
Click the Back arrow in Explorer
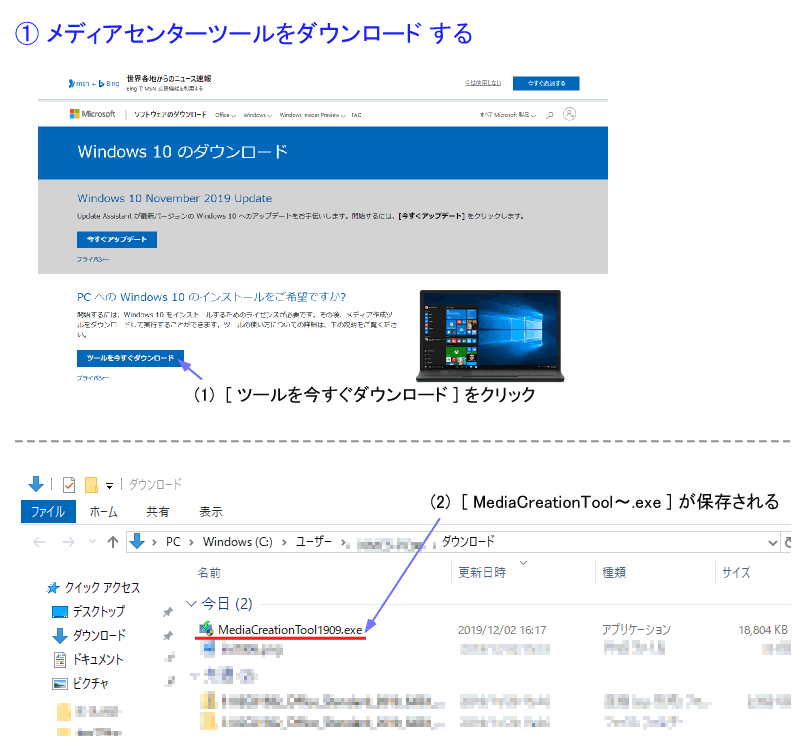click(39, 542)
